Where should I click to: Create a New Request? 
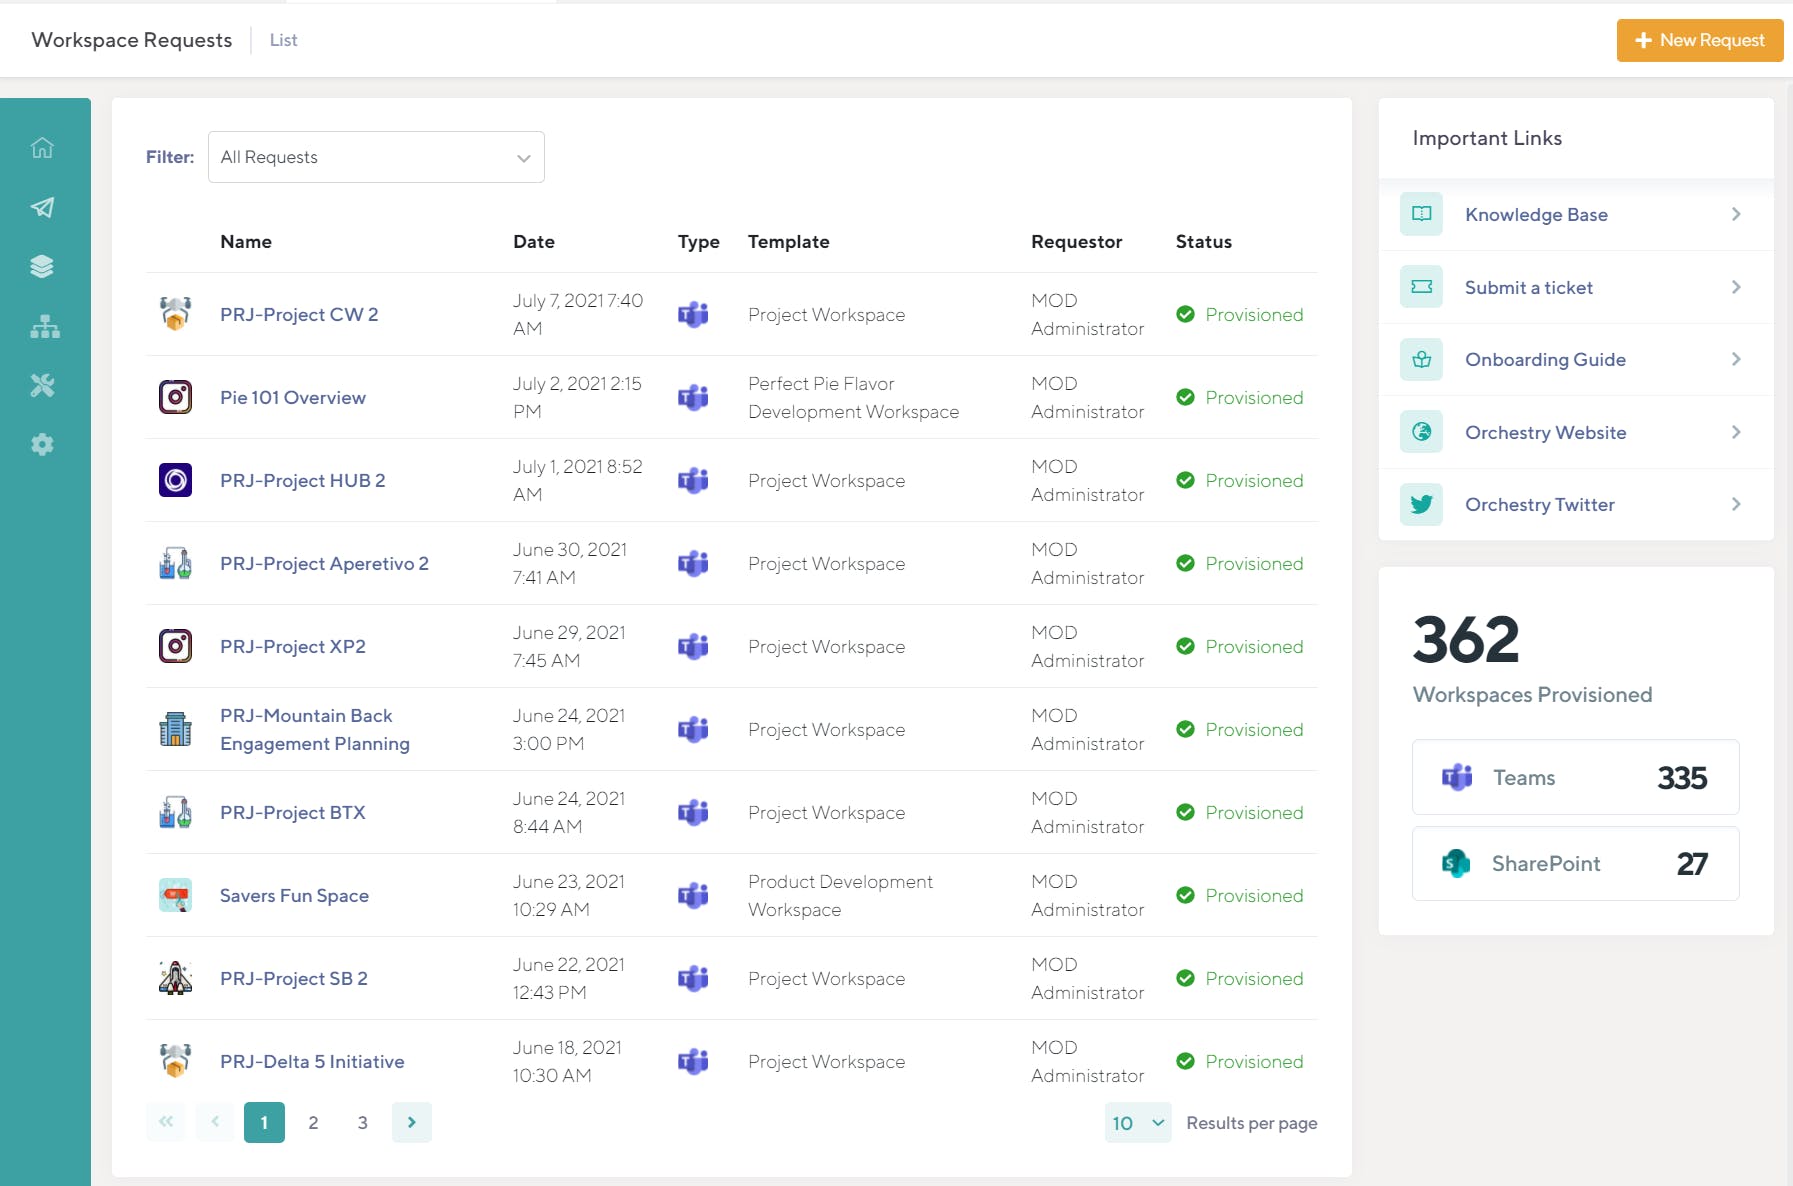(1699, 40)
